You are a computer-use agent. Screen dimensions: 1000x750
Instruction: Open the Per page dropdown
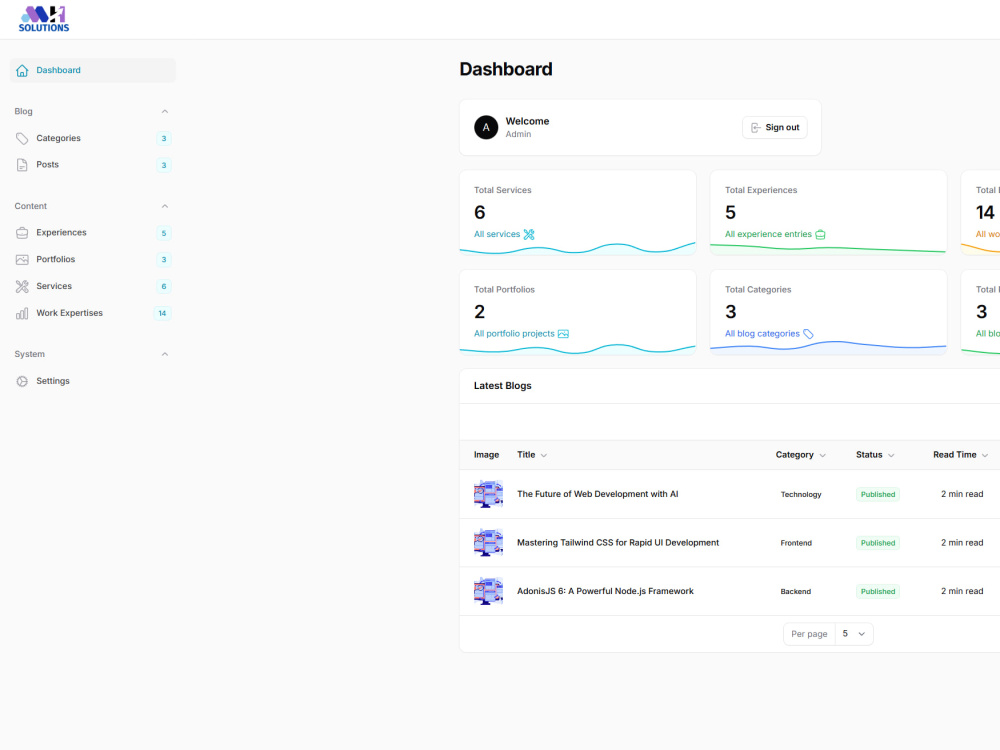click(x=854, y=634)
